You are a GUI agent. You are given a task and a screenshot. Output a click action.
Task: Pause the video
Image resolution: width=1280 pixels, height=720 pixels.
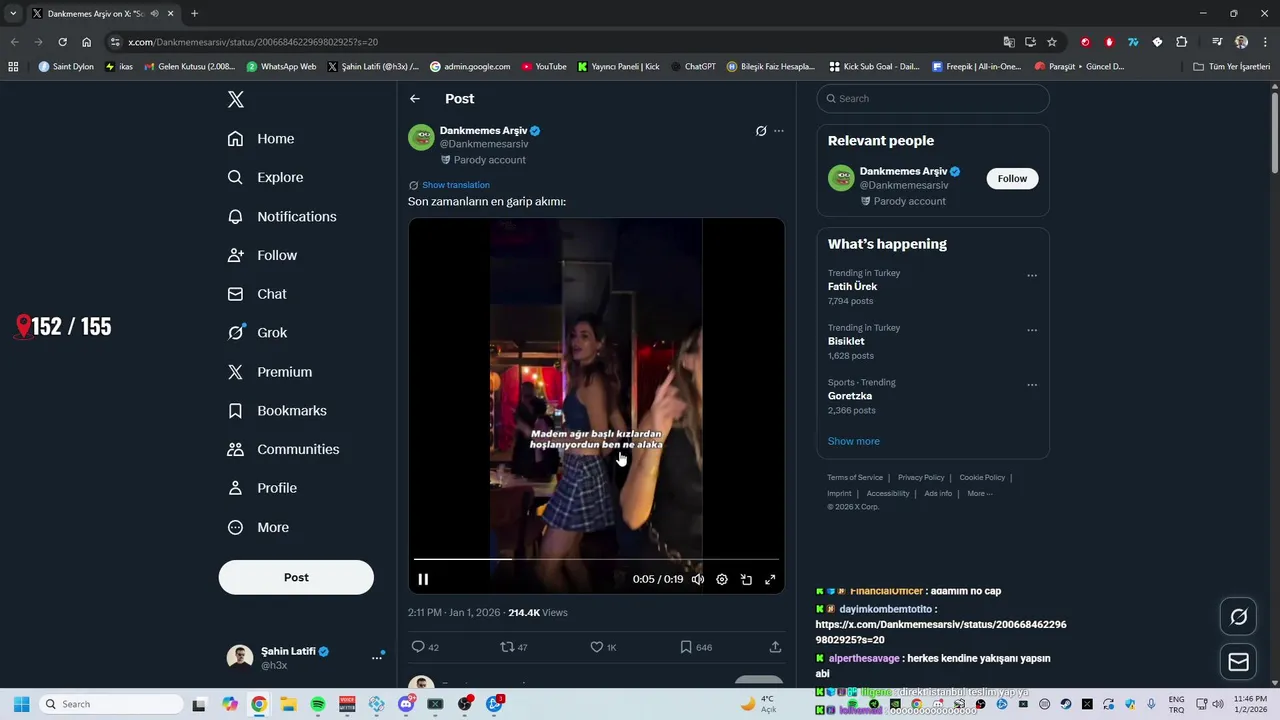423,579
